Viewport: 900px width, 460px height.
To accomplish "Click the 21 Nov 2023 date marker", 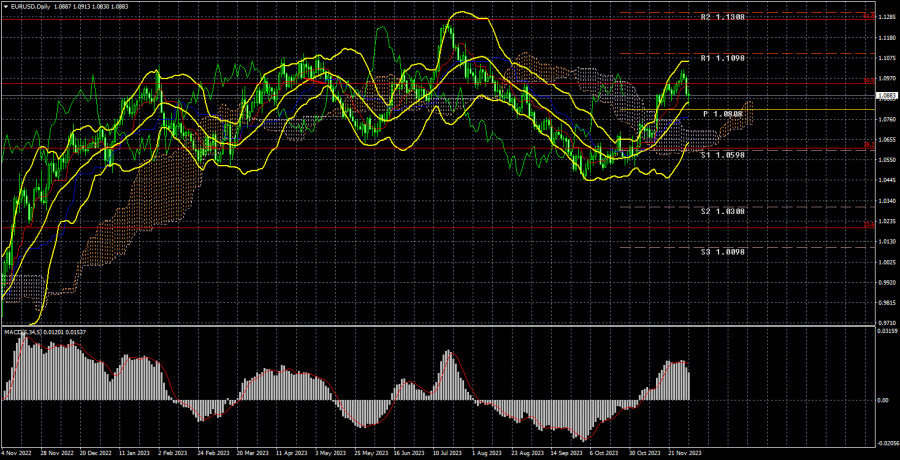I will pos(680,452).
